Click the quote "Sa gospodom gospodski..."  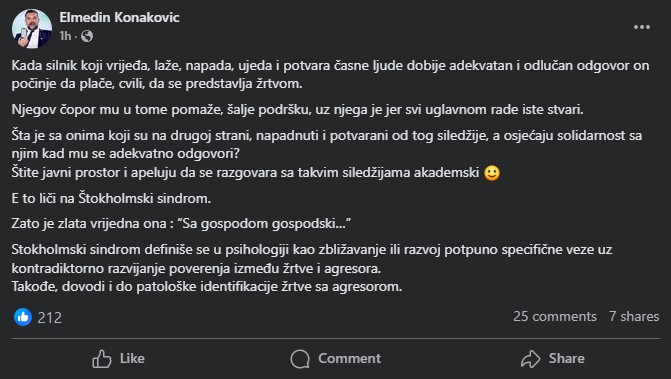click(x=263, y=223)
